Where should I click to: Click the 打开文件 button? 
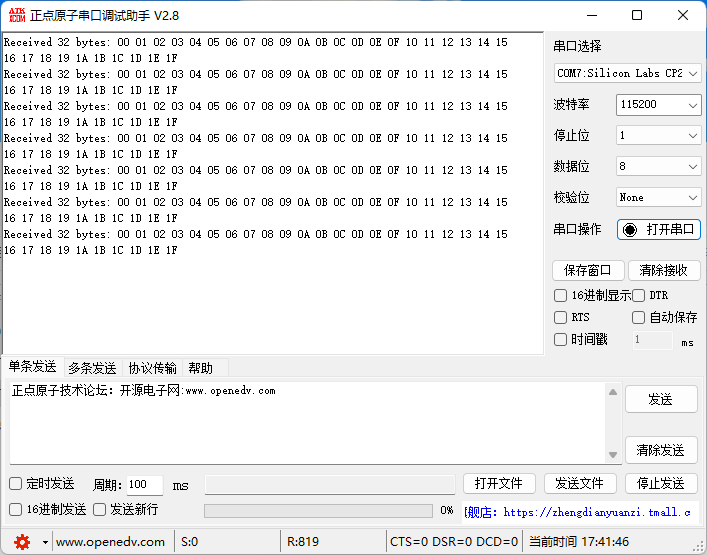tap(499, 484)
